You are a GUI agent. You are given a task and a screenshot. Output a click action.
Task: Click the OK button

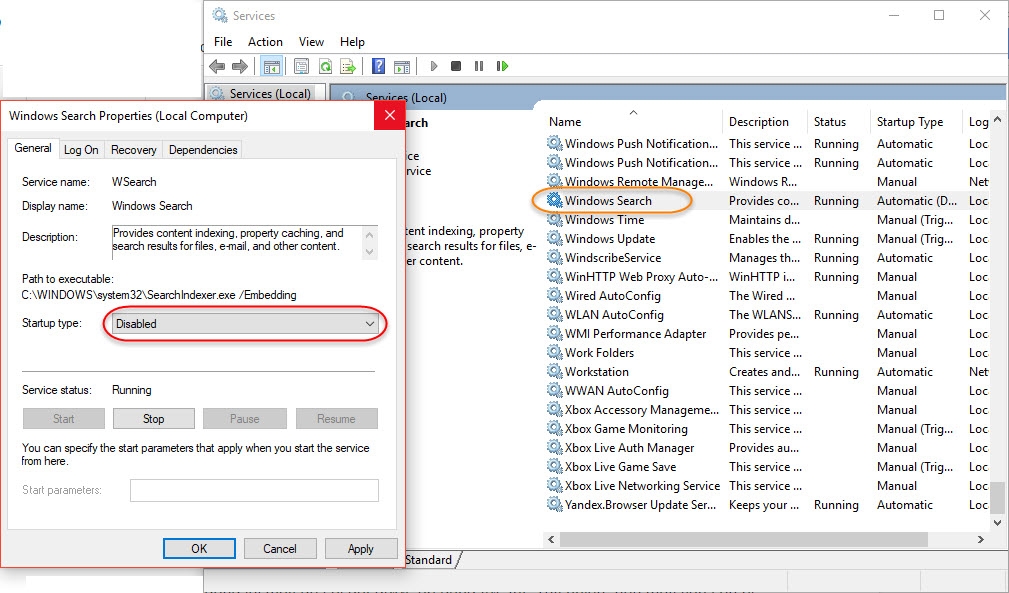point(199,549)
